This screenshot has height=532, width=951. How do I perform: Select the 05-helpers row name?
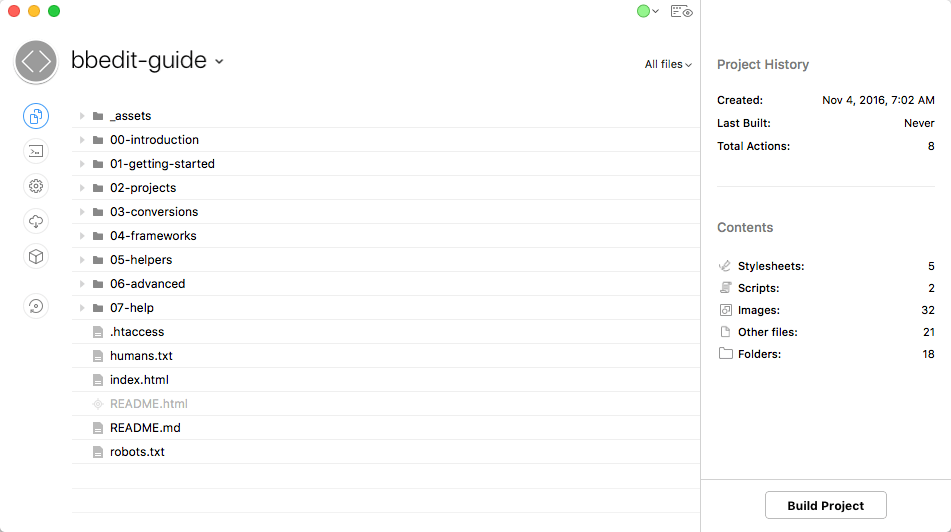tap(141, 260)
